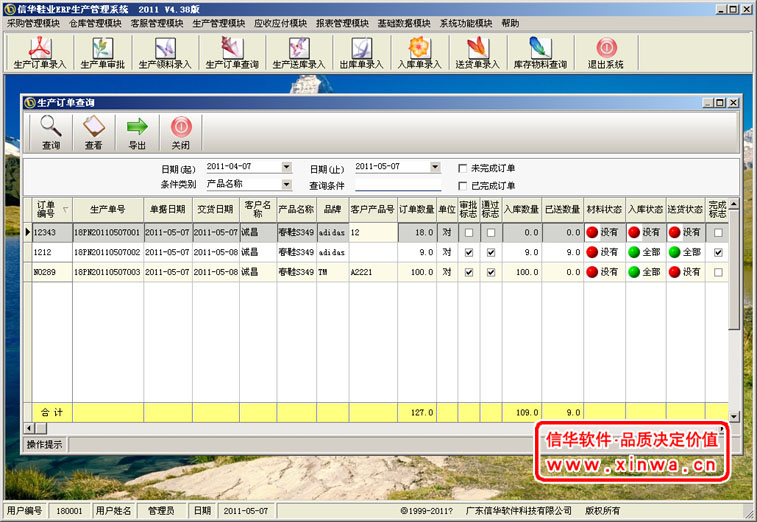The width and height of the screenshot is (757, 522).
Task: Open the 采购管理模块 menu
Action: [x=33, y=22]
